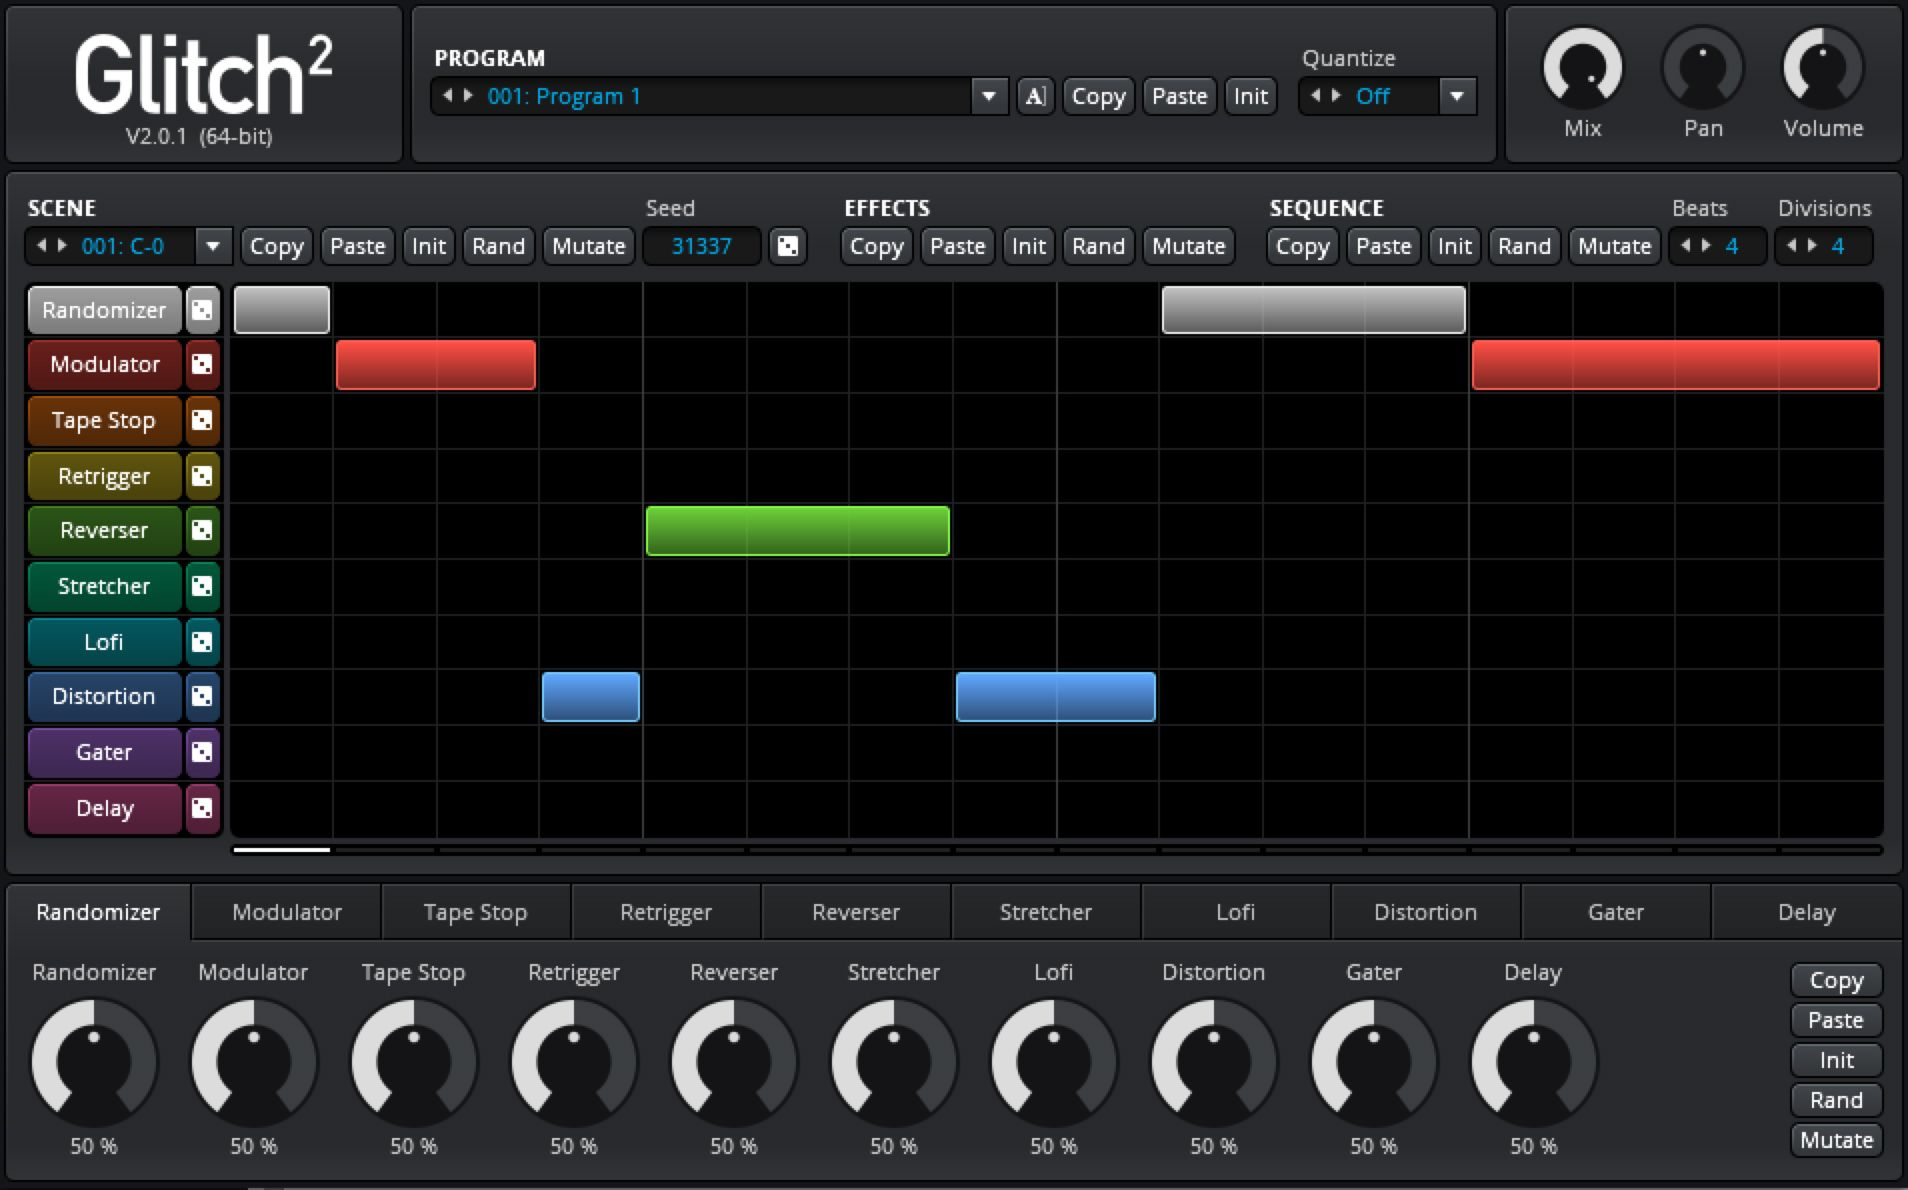Image resolution: width=1908 pixels, height=1190 pixels.
Task: Click the Mix knob
Action: point(1582,68)
